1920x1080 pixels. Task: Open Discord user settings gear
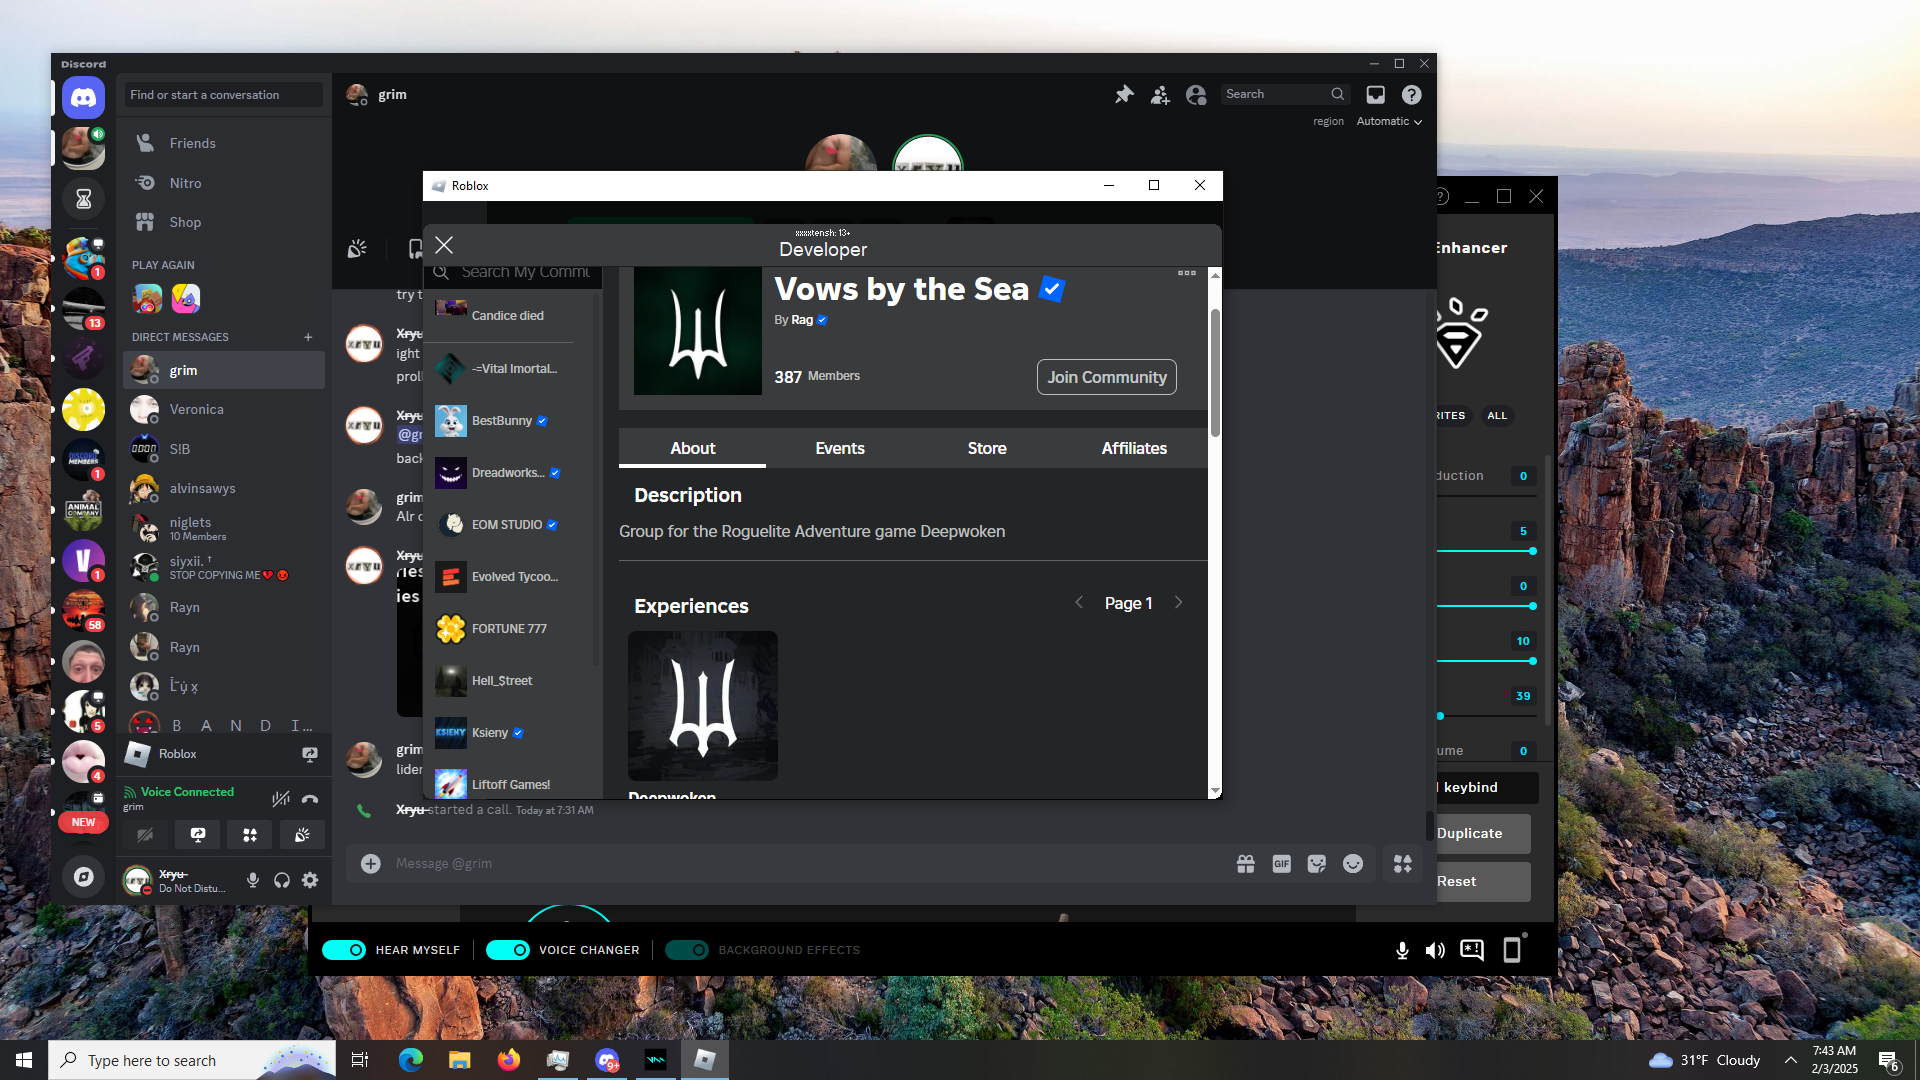(x=310, y=880)
